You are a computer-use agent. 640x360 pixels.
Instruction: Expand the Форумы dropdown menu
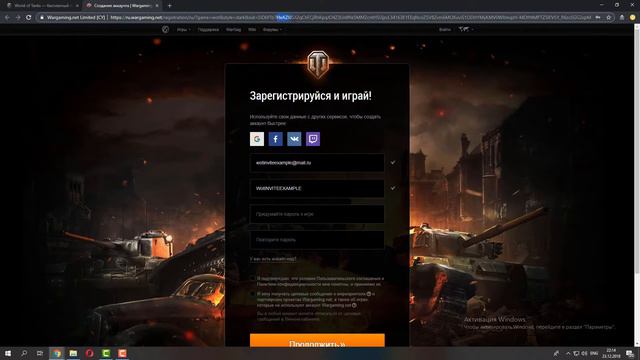pos(272,30)
